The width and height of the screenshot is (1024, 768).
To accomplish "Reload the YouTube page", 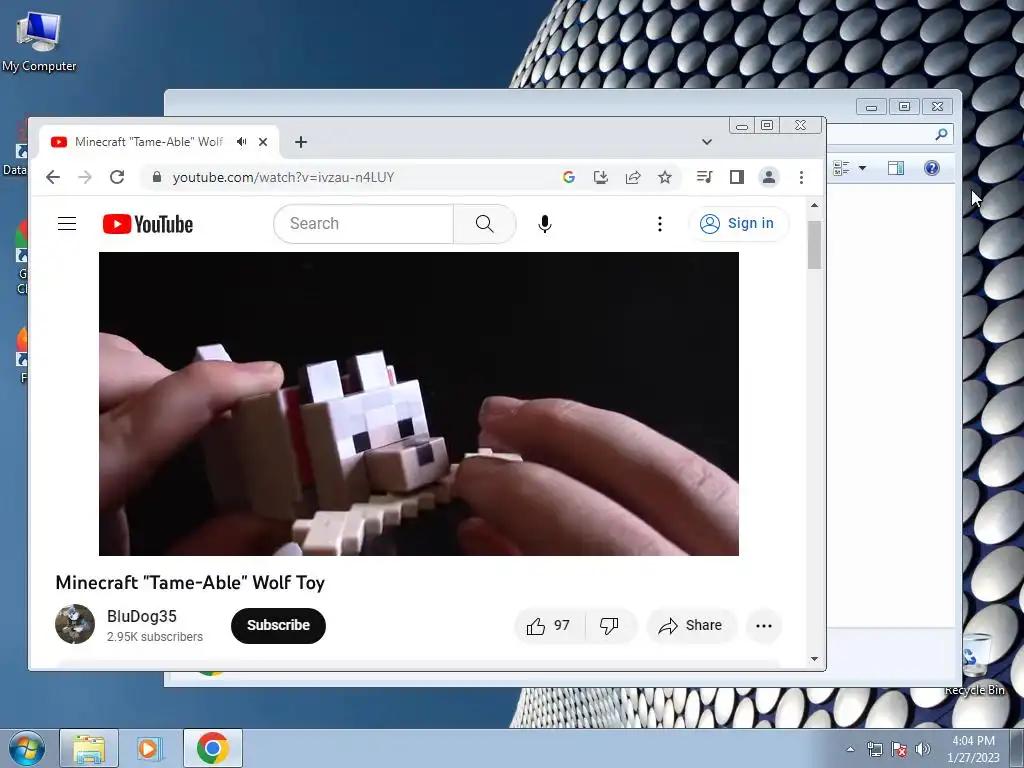I will pyautogui.click(x=117, y=177).
